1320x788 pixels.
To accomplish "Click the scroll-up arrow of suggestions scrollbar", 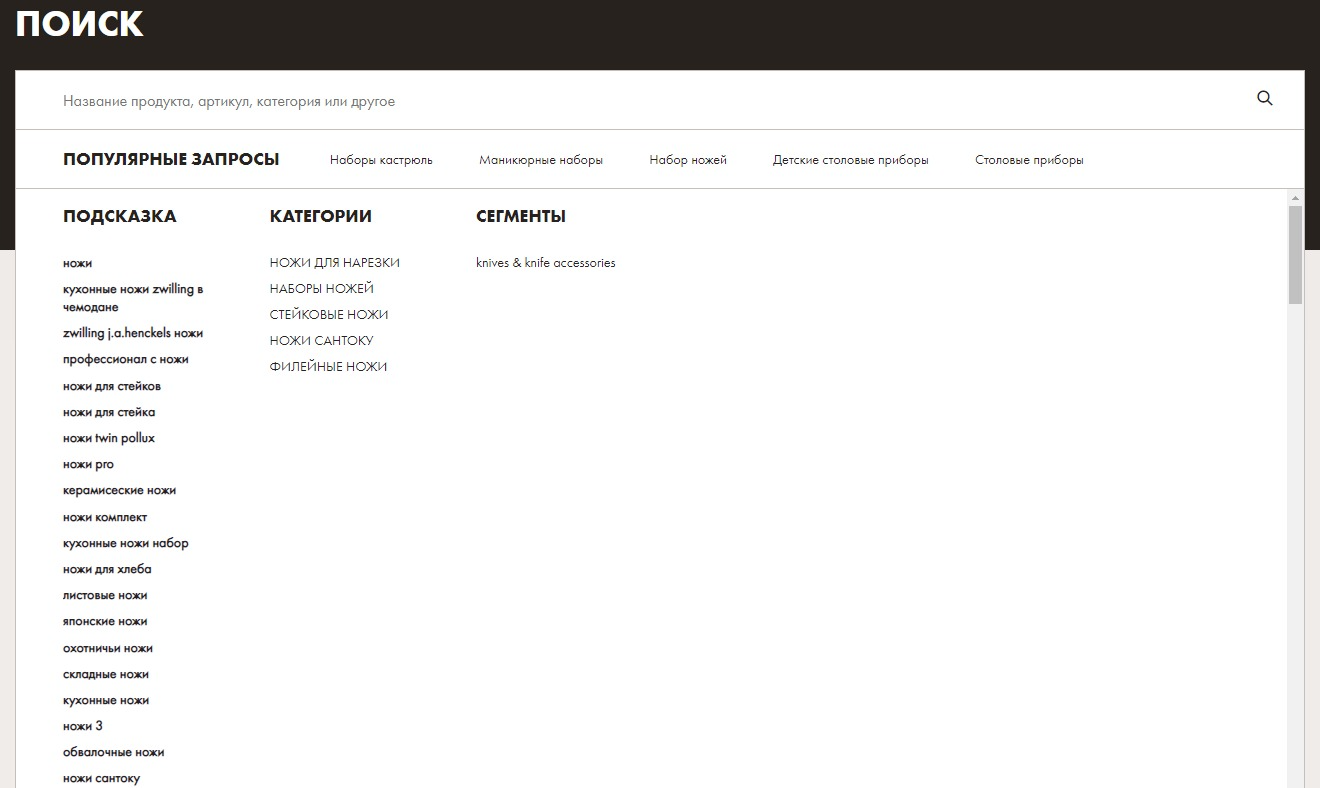I will 1295,197.
